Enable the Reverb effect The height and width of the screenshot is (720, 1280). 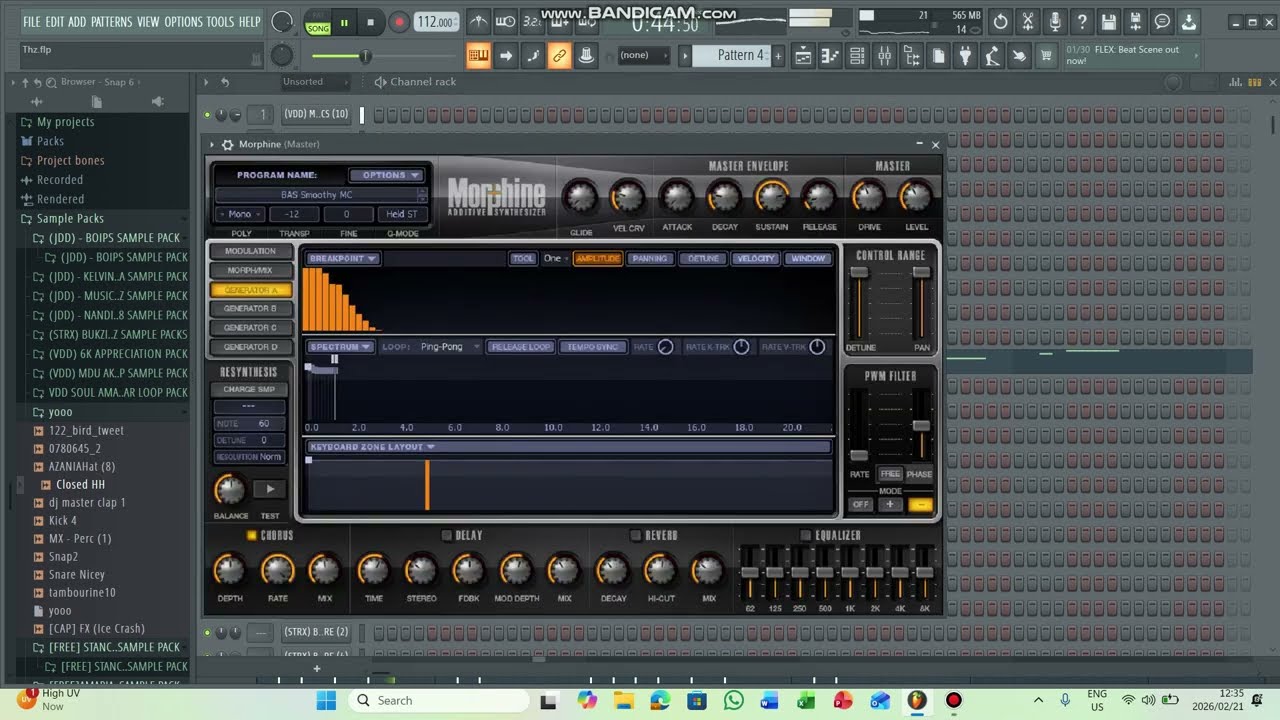click(636, 536)
